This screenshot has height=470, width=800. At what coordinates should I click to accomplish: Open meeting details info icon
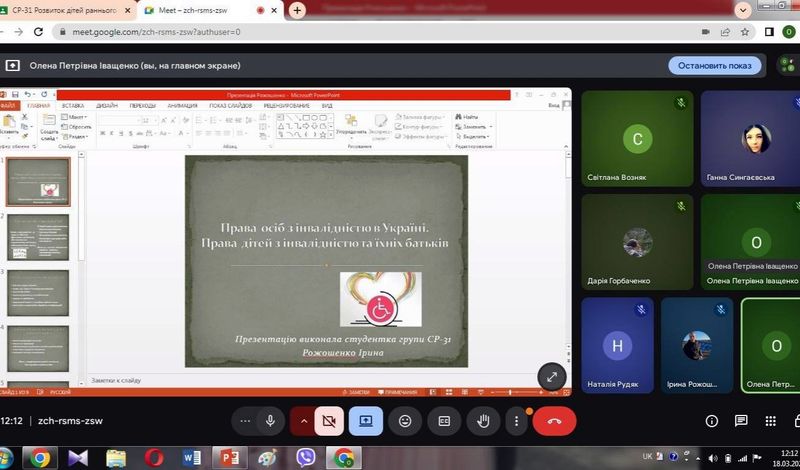tap(712, 421)
